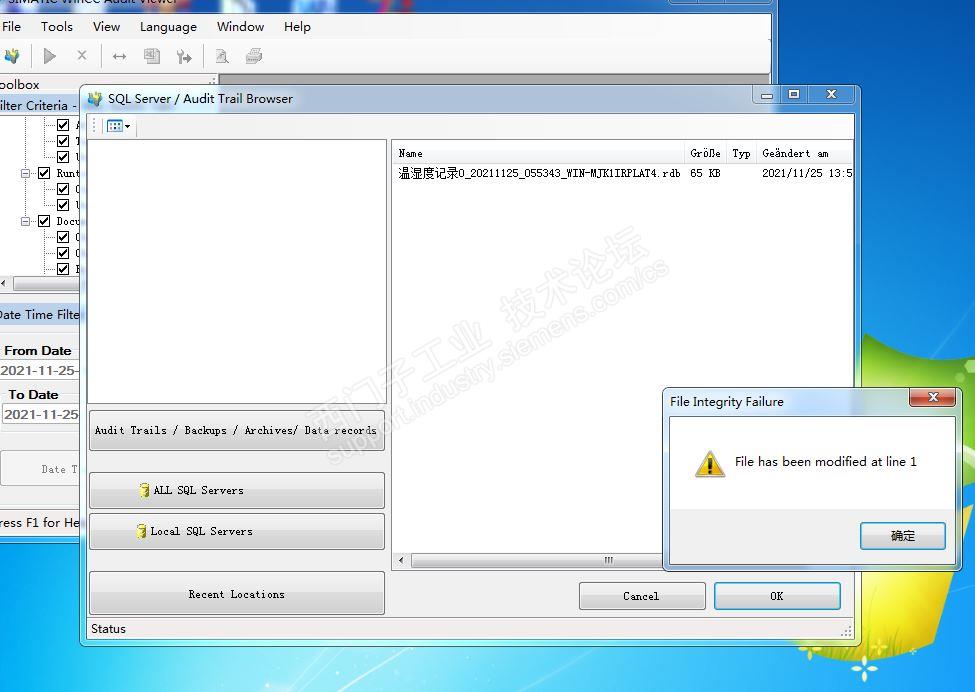Open the Tools menu

click(x=57, y=27)
